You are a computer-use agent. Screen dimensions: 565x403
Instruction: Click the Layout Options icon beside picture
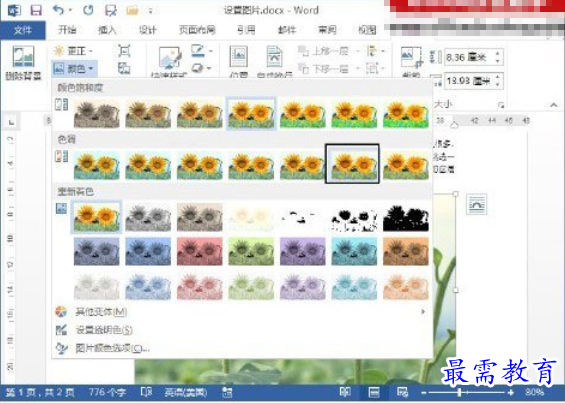click(476, 204)
